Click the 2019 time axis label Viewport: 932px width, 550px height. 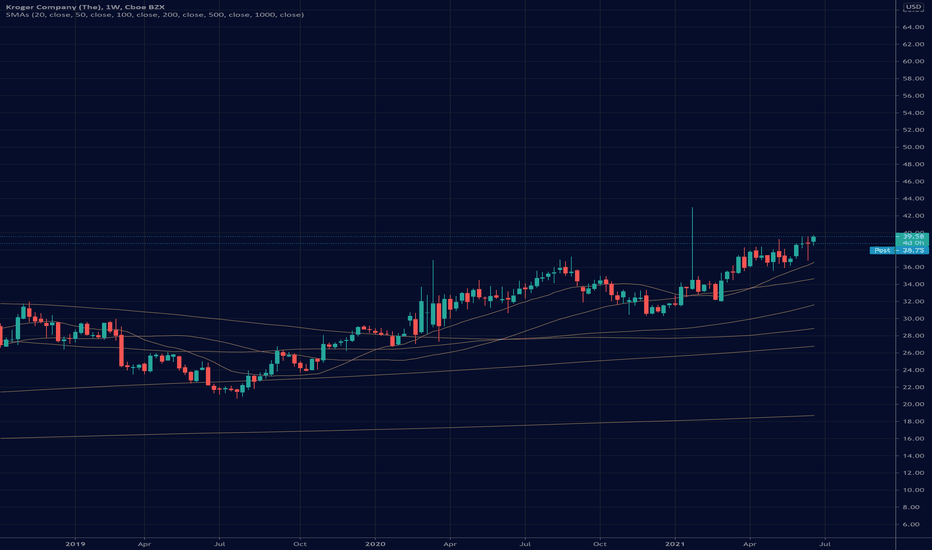tap(75, 544)
